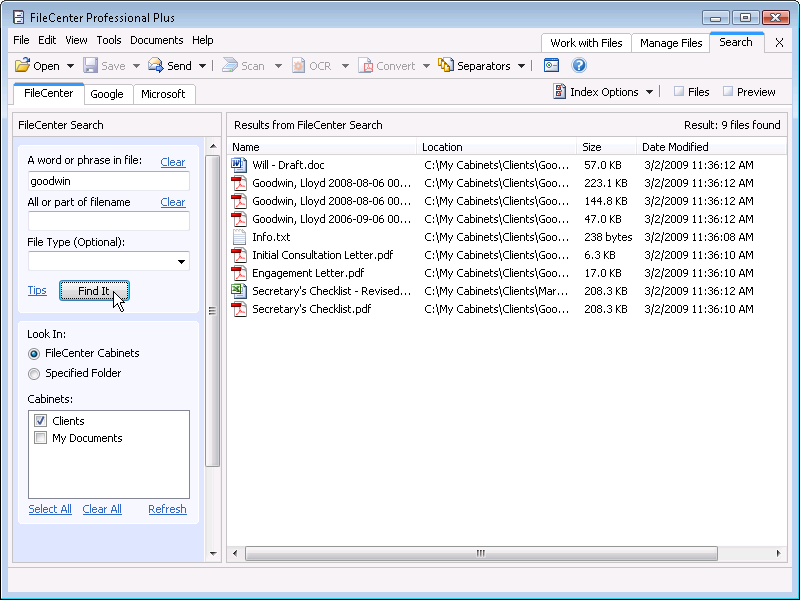Click the blue Help question mark icon
Viewport: 800px width, 600px height.
pyautogui.click(x=579, y=65)
